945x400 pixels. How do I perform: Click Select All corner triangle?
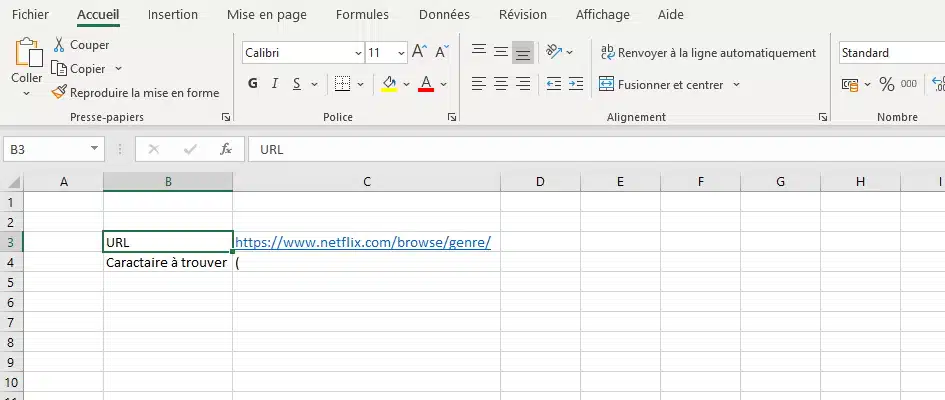(12, 182)
